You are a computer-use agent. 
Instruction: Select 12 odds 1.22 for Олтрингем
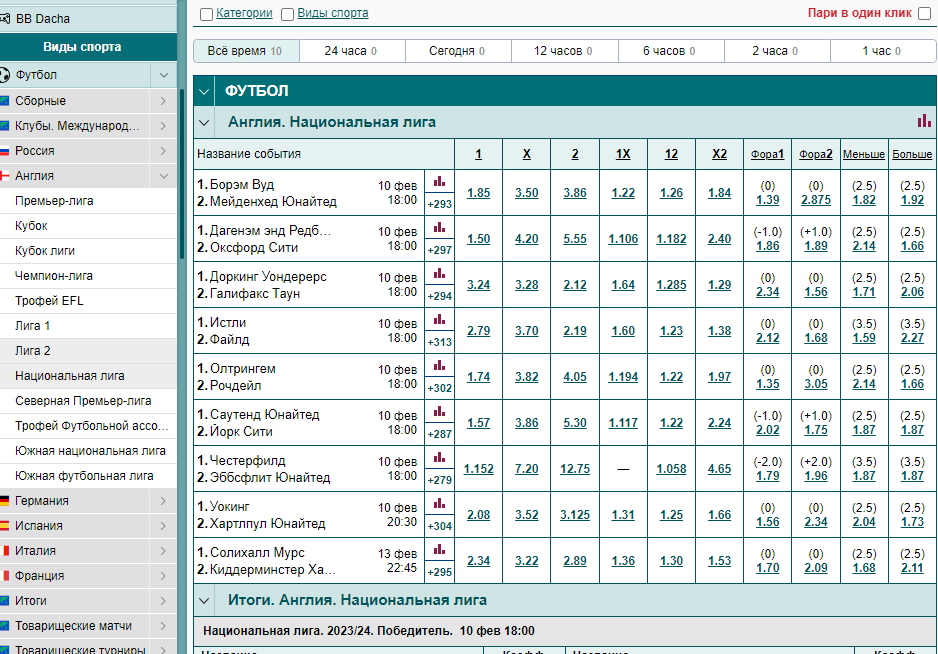click(671, 377)
